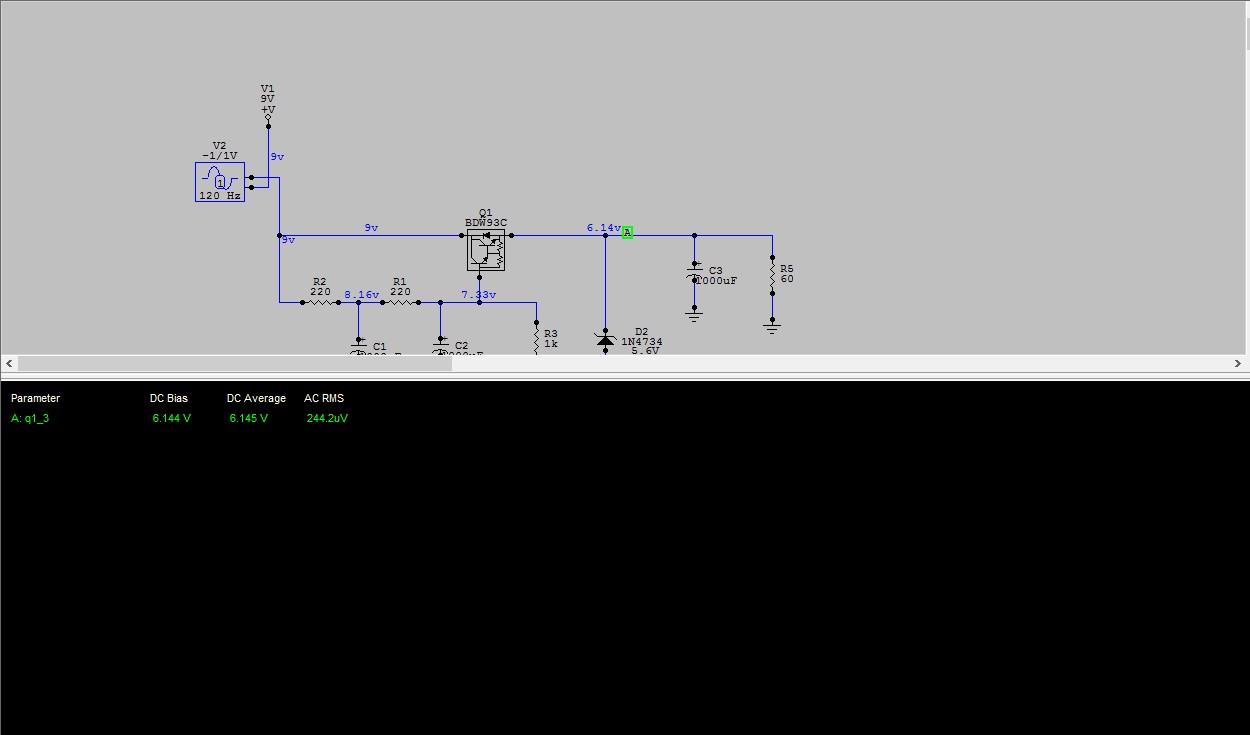Click the 6.144 V DC Bias value
This screenshot has height=735, width=1250.
tap(172, 418)
